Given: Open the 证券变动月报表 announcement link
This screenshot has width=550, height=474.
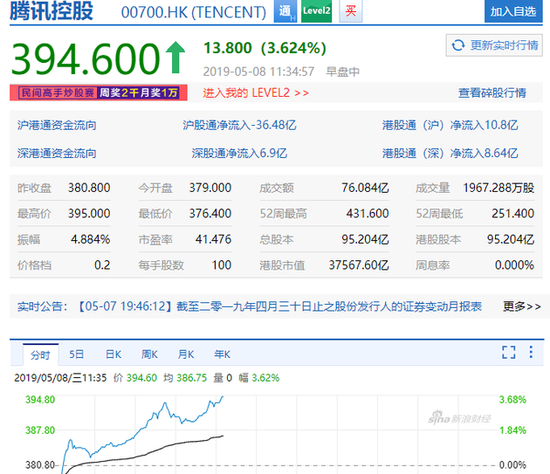Looking at the screenshot, I should pos(280,306).
